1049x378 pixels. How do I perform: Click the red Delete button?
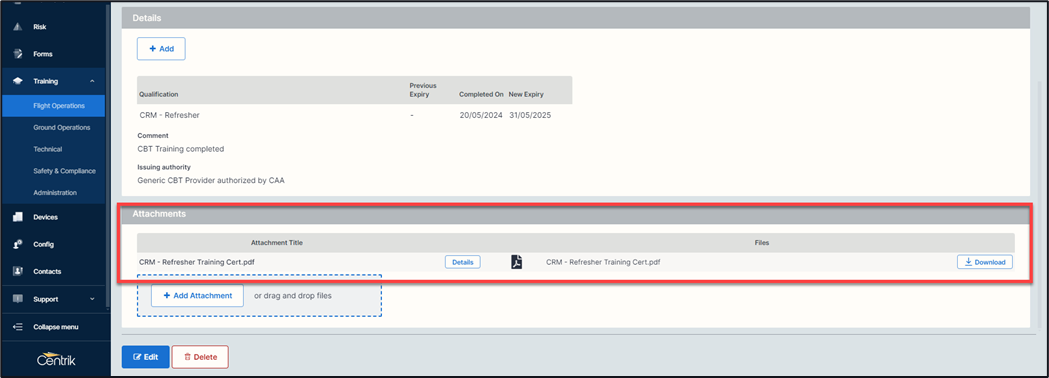click(x=200, y=357)
